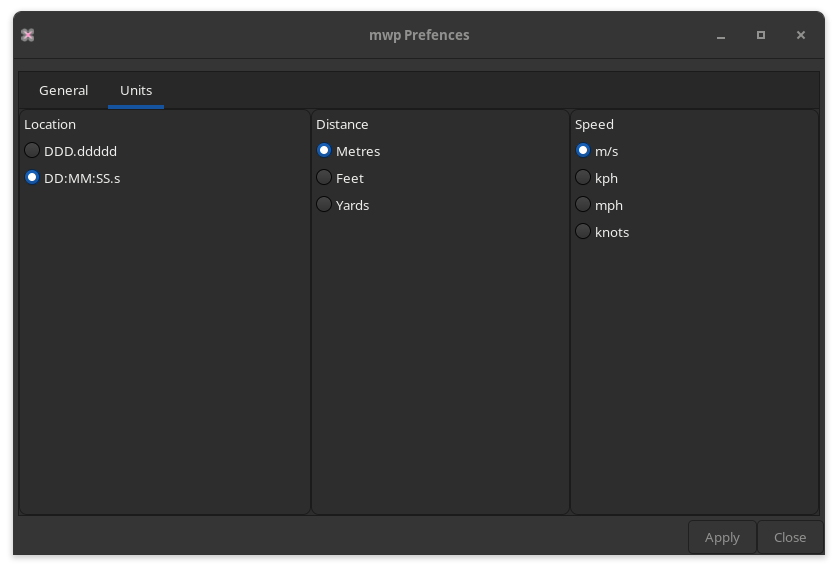Click the Close button at bottom

pos(790,537)
